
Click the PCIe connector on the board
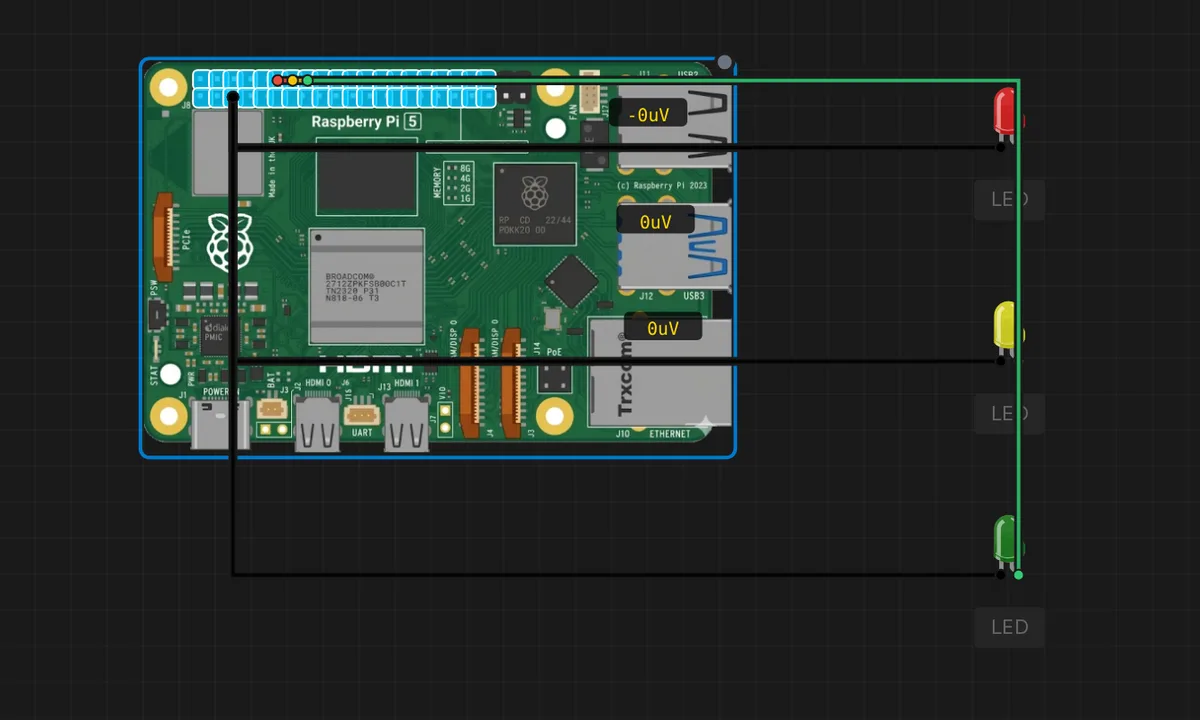click(163, 238)
